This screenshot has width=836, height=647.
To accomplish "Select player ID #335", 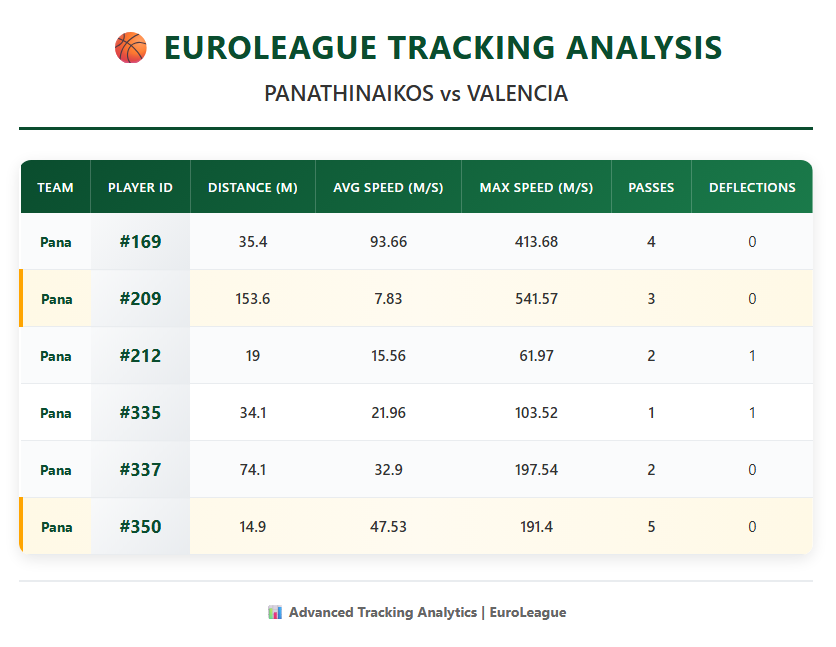I will point(140,413).
